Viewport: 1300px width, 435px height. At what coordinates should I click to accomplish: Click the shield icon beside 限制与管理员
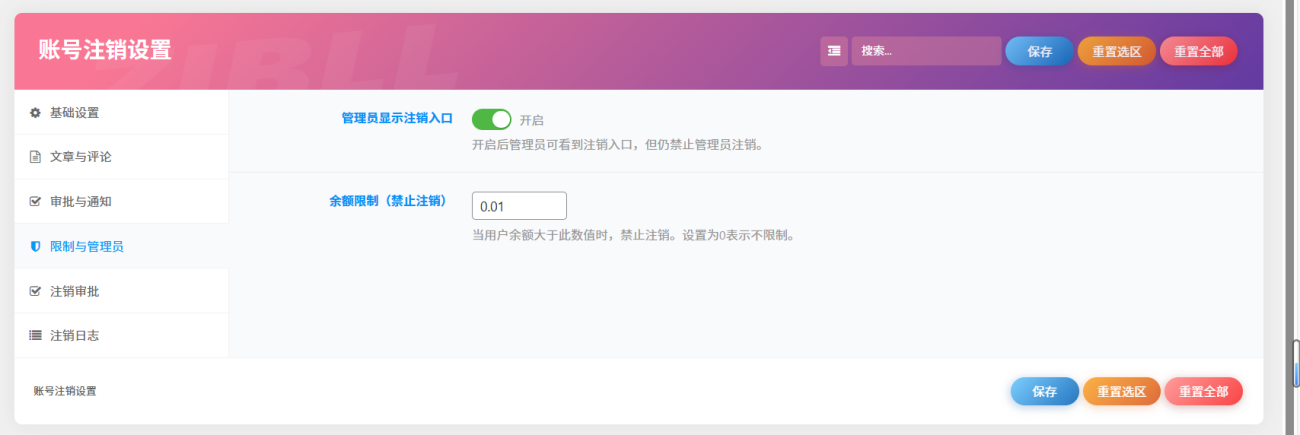[35, 246]
